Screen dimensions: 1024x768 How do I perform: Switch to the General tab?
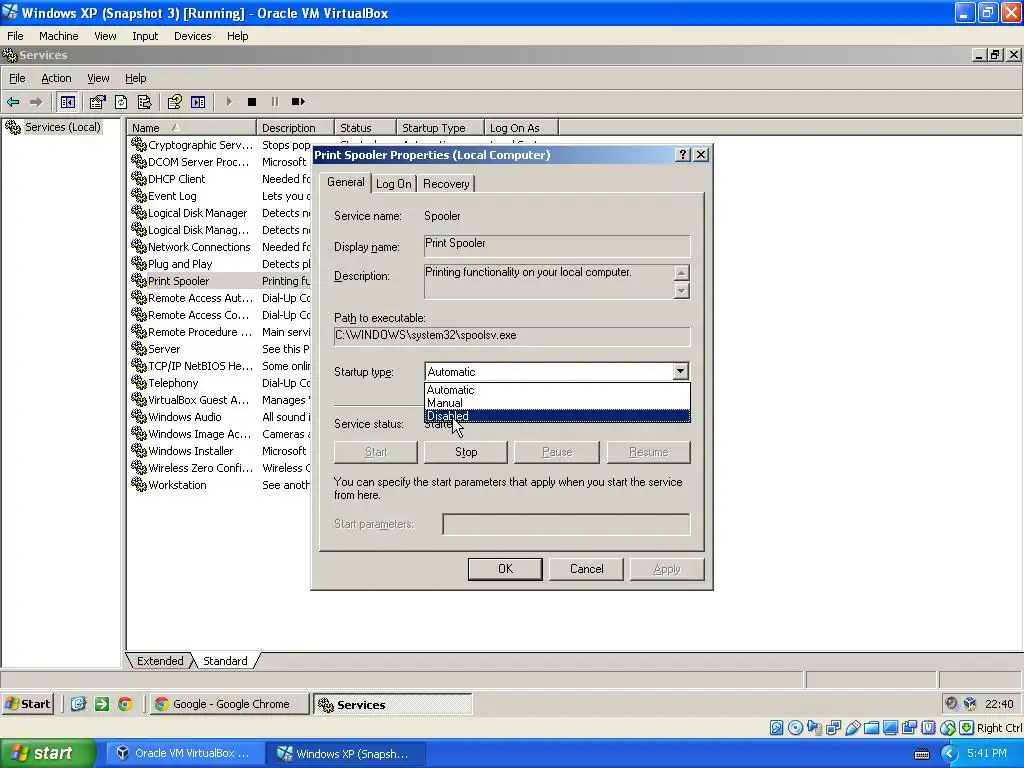[345, 182]
